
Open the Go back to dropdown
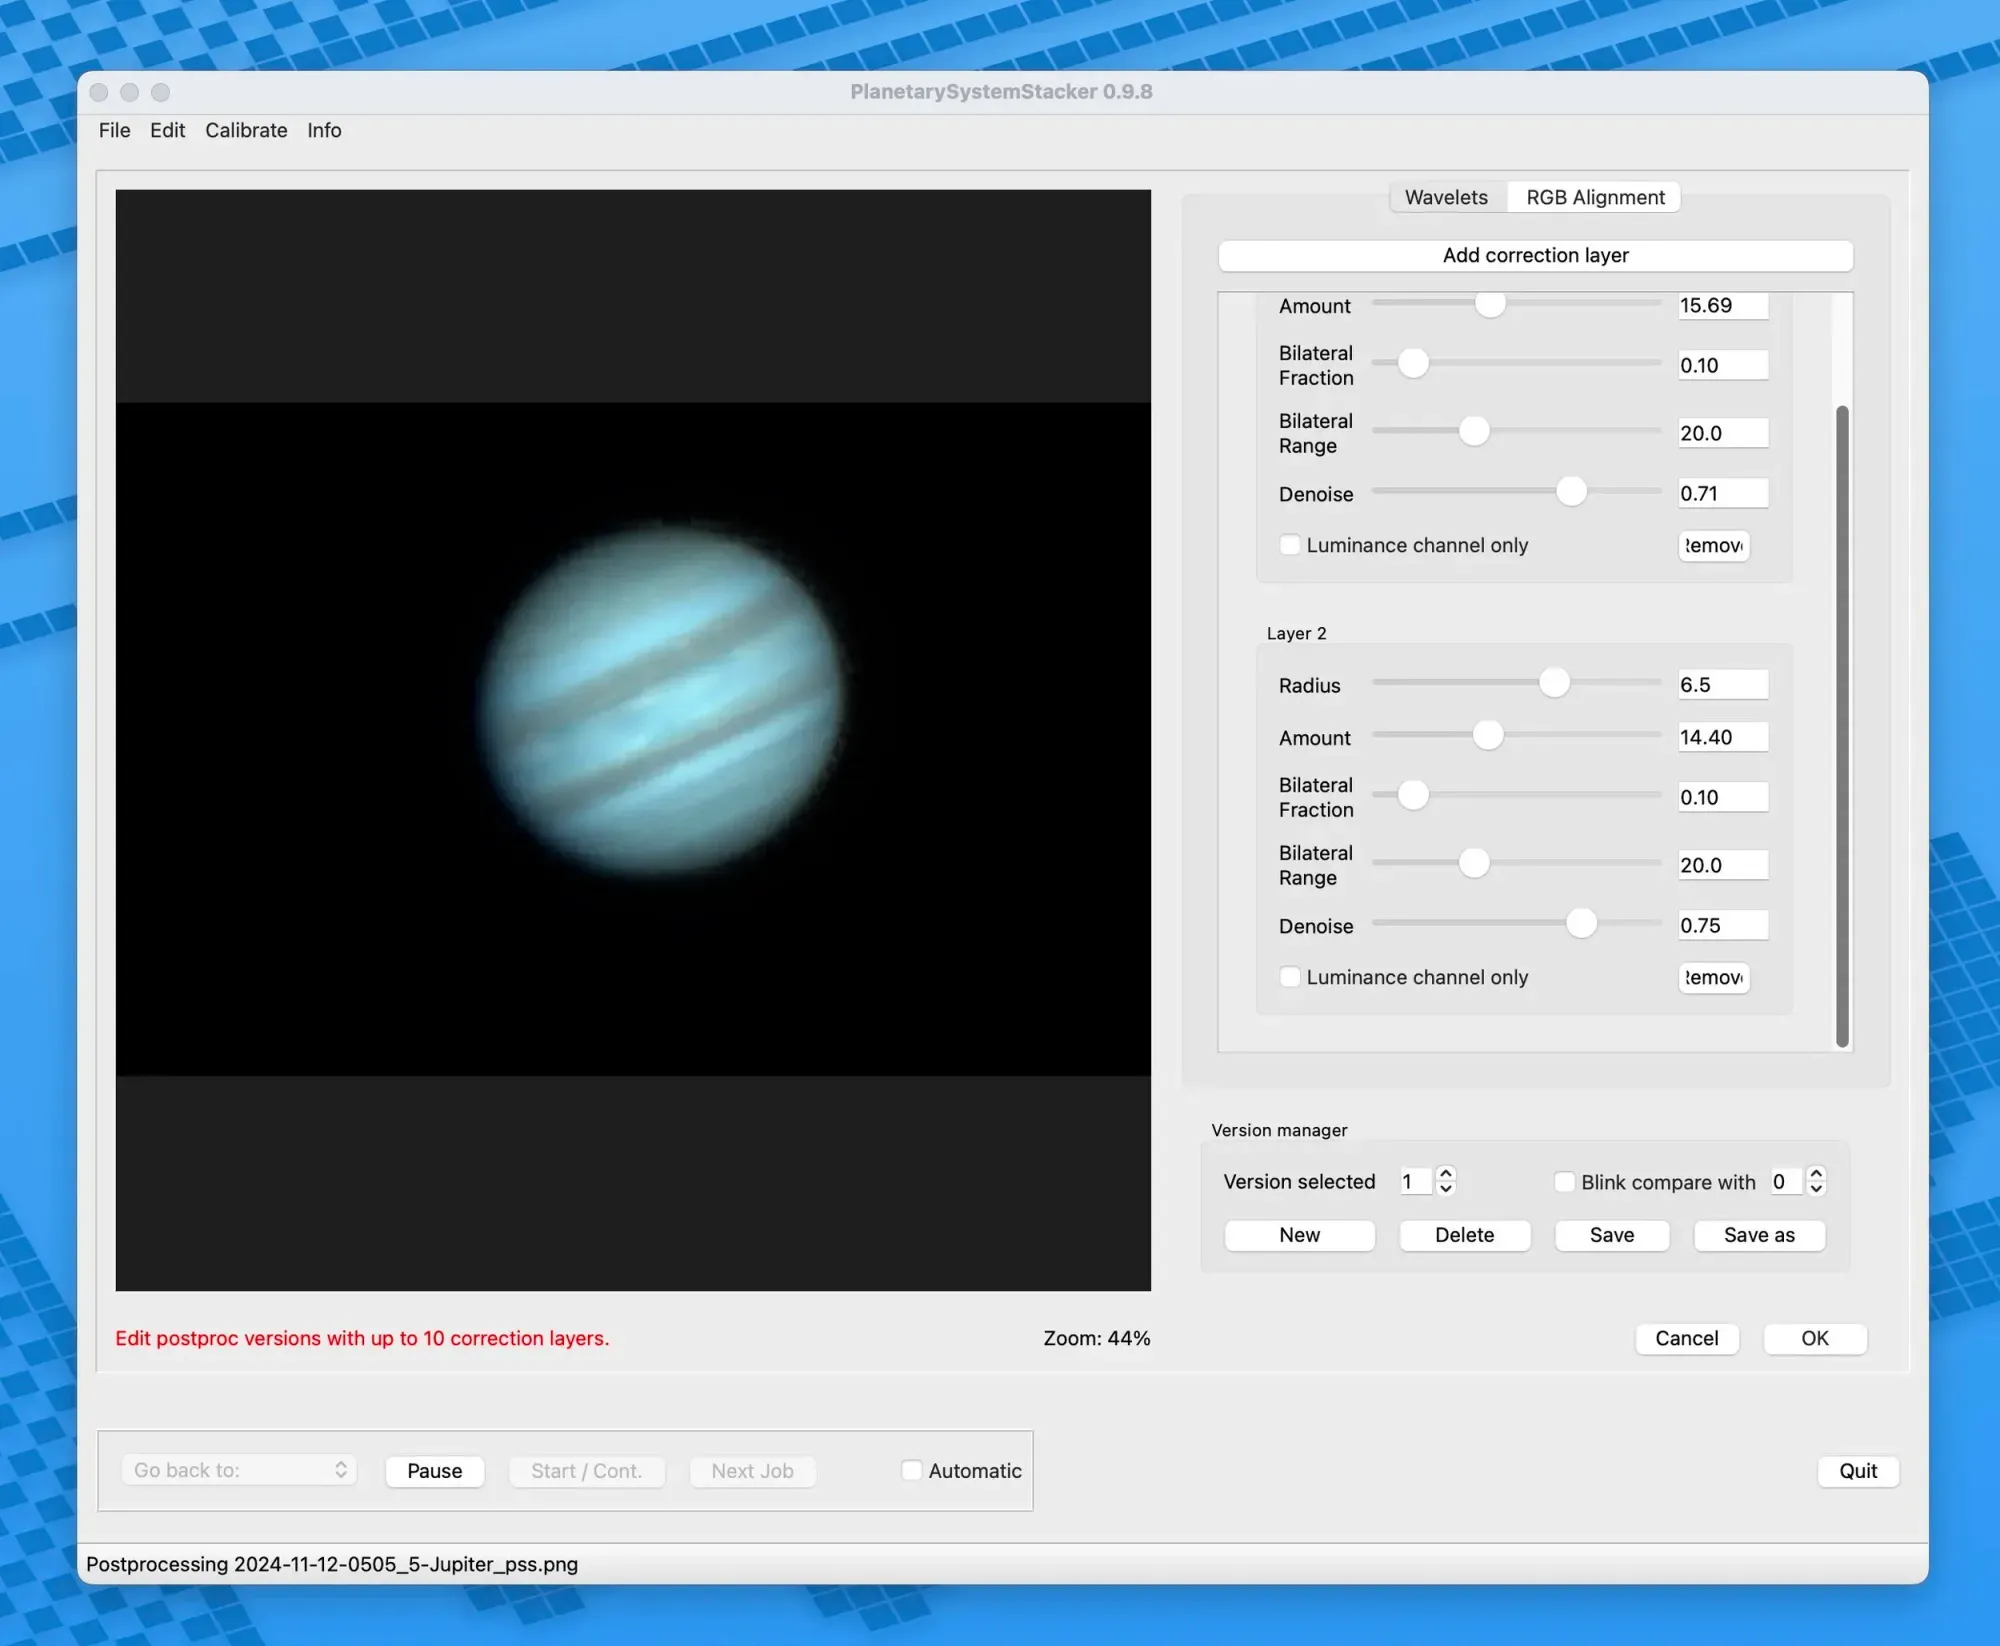(238, 1470)
